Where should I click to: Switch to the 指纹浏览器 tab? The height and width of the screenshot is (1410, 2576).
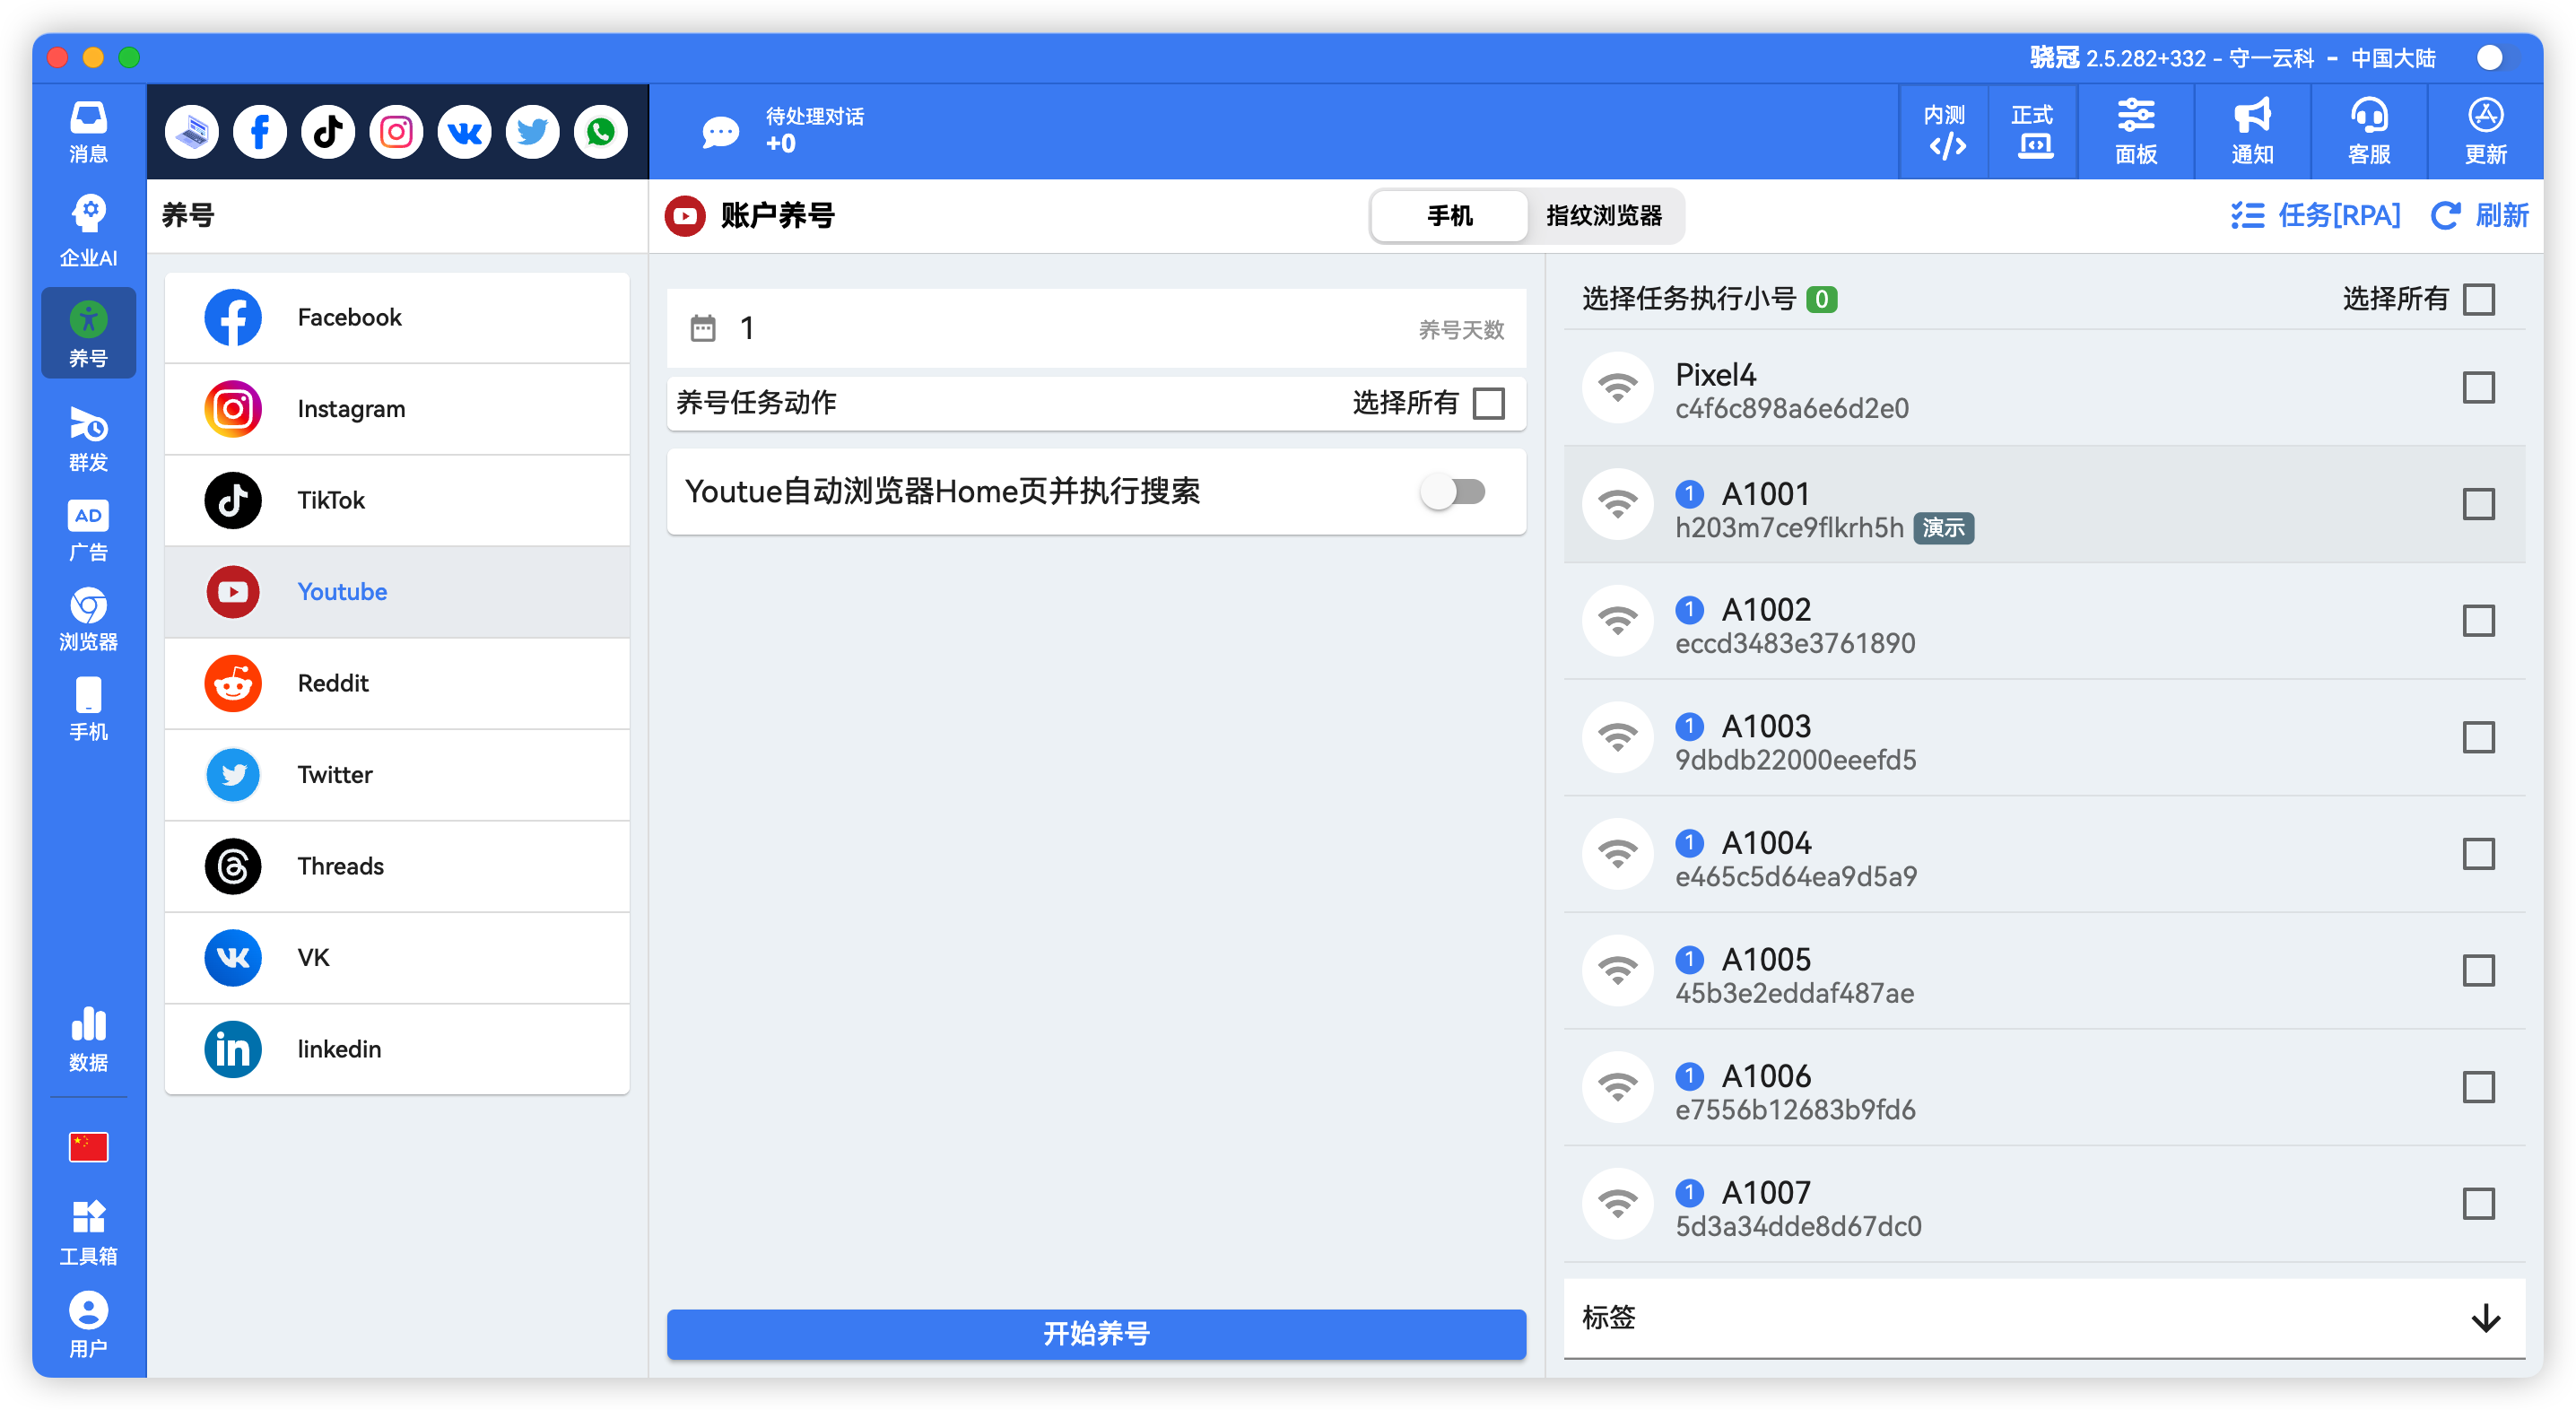(x=1603, y=216)
